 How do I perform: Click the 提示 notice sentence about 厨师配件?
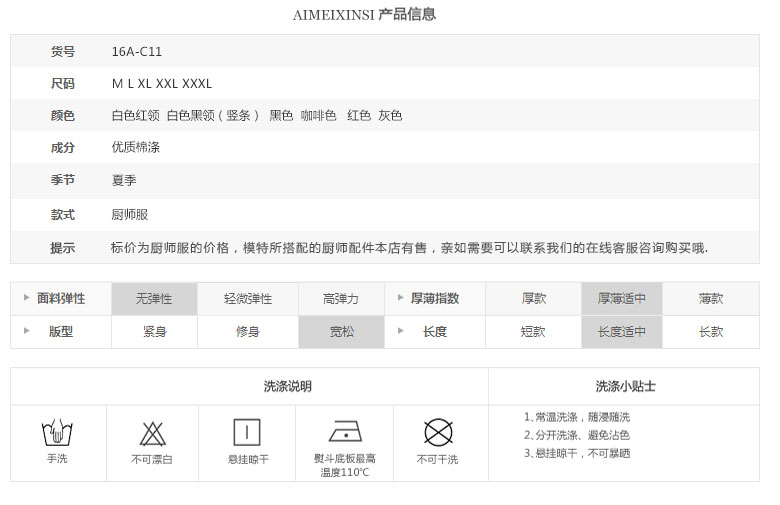[x=409, y=248]
